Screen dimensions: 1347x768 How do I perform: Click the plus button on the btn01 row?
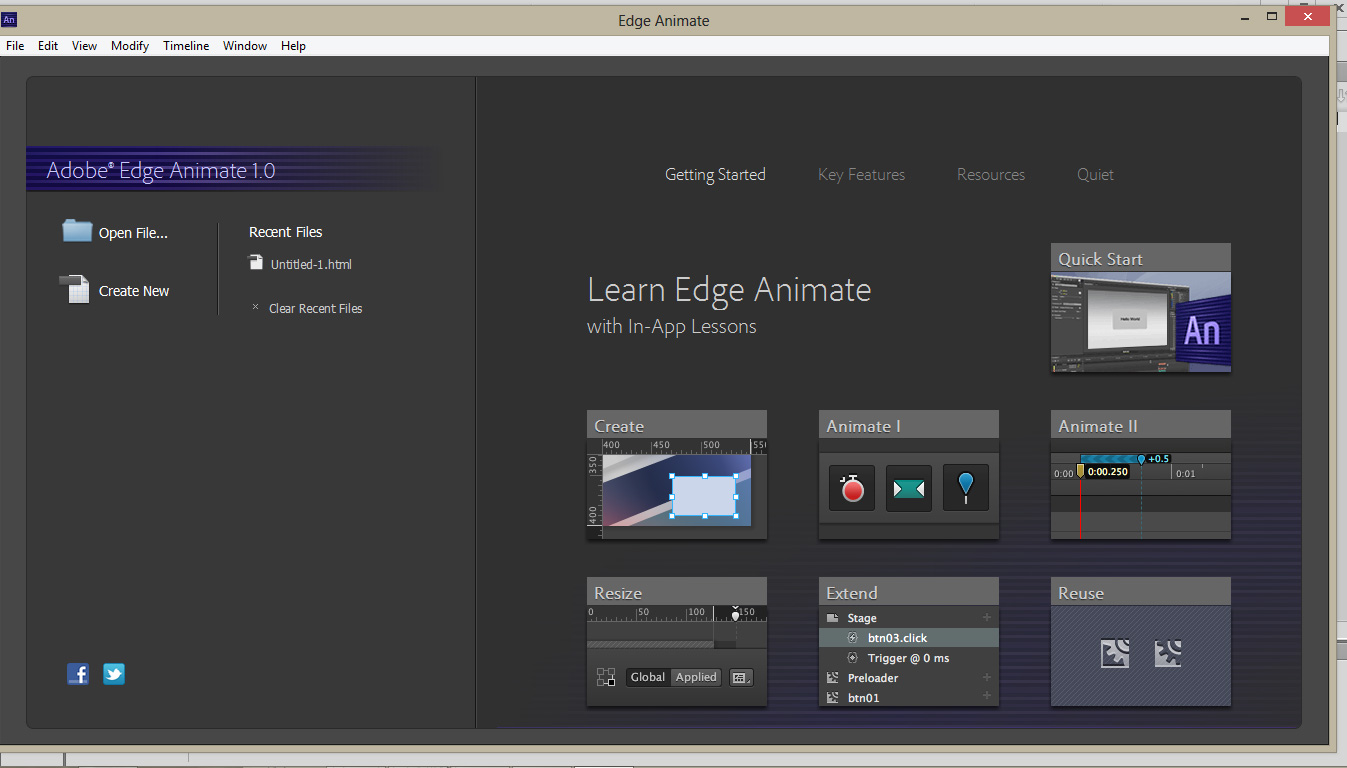[x=987, y=696]
